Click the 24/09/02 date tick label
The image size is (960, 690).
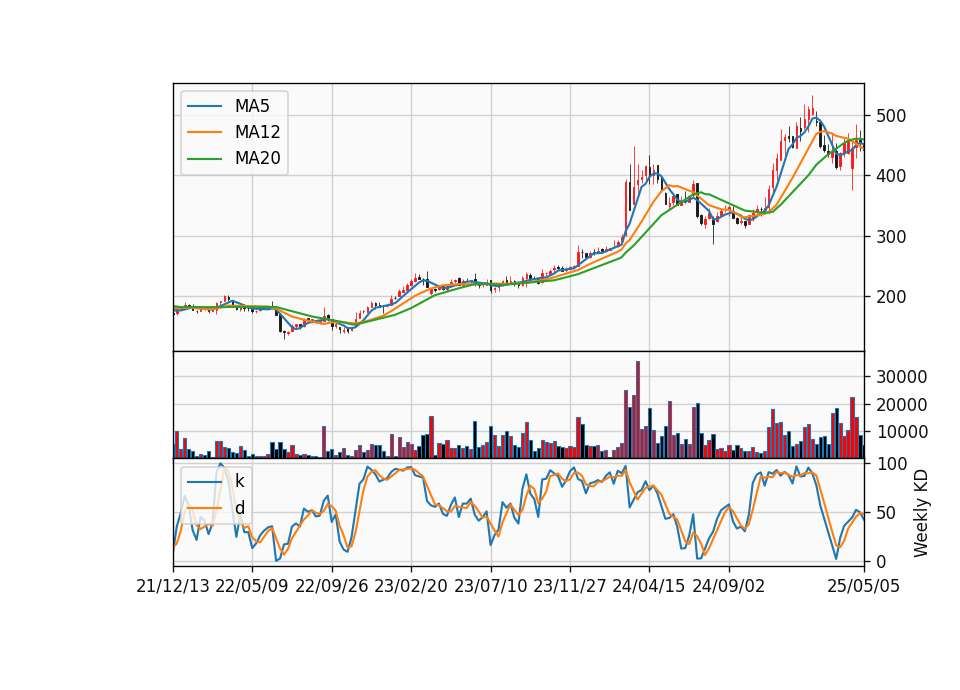(x=729, y=587)
